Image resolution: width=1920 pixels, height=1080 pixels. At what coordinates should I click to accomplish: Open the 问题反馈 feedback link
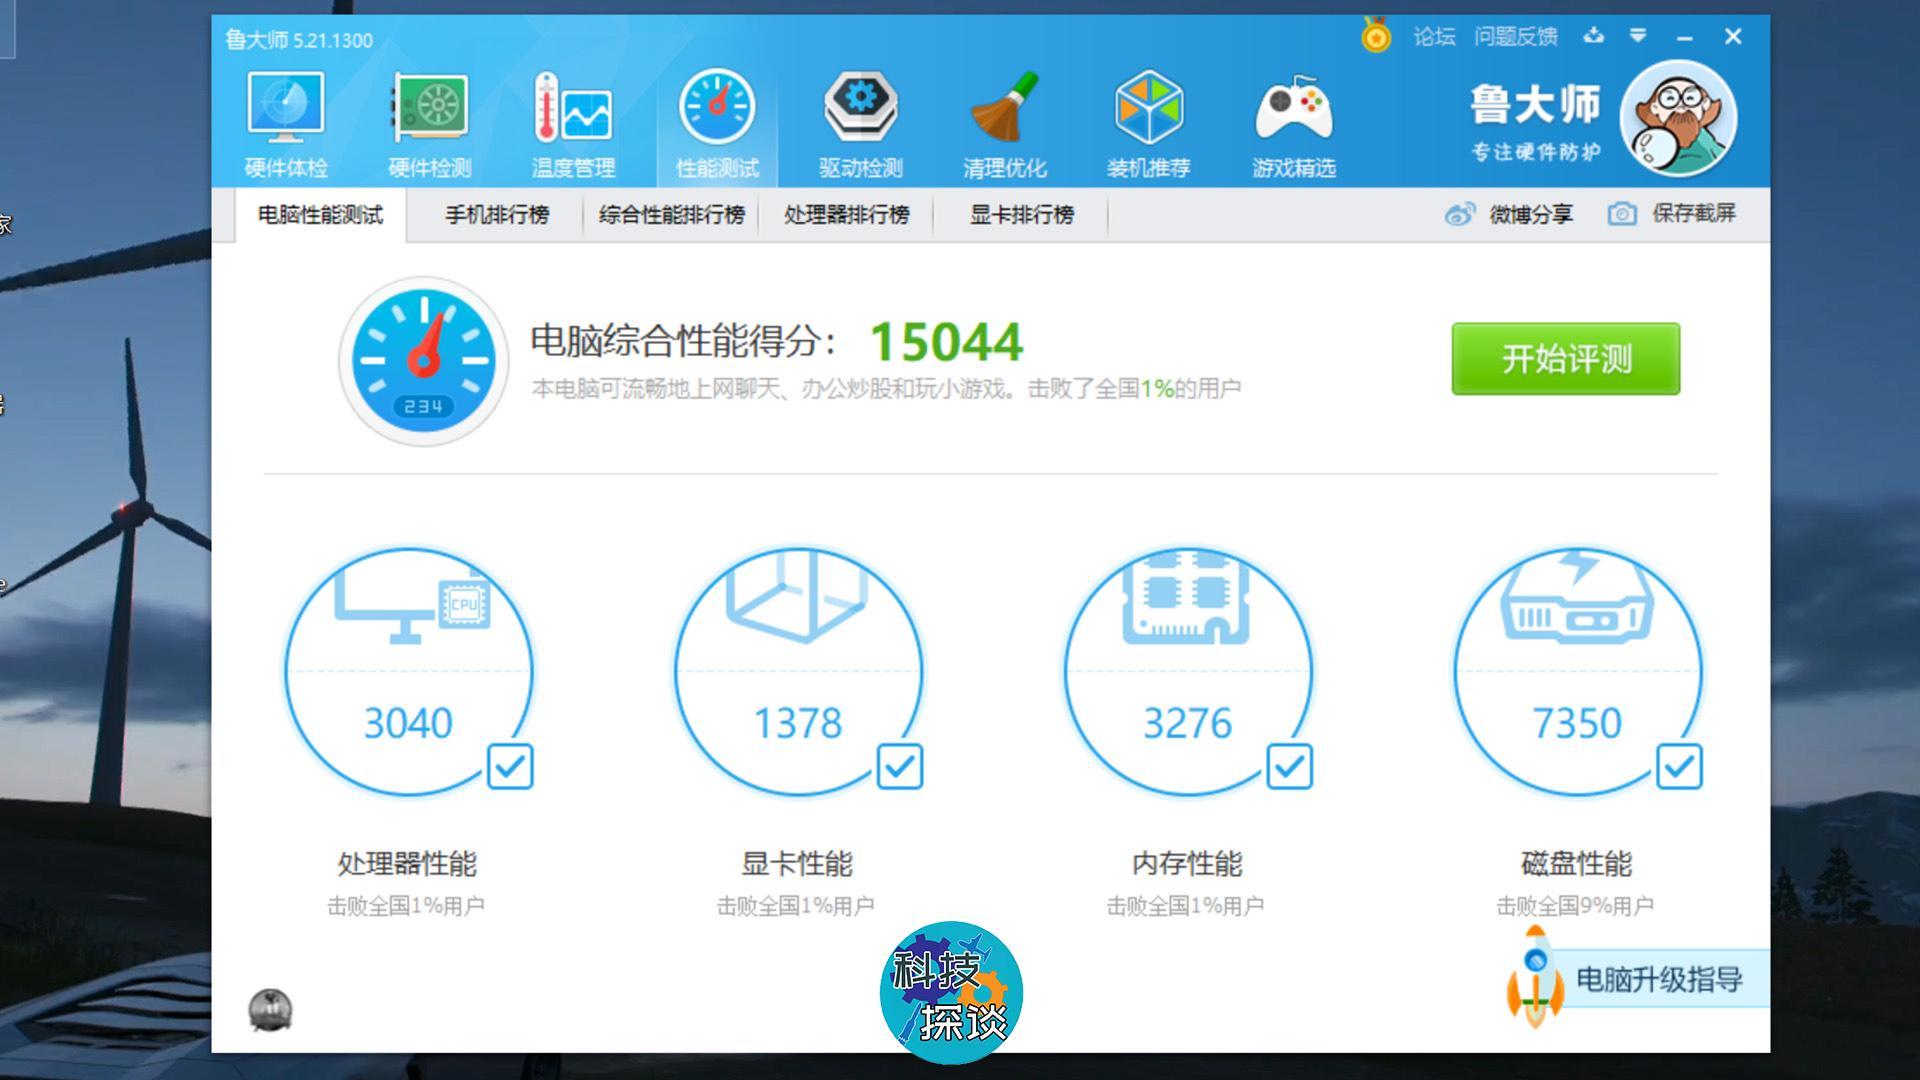(x=1515, y=37)
